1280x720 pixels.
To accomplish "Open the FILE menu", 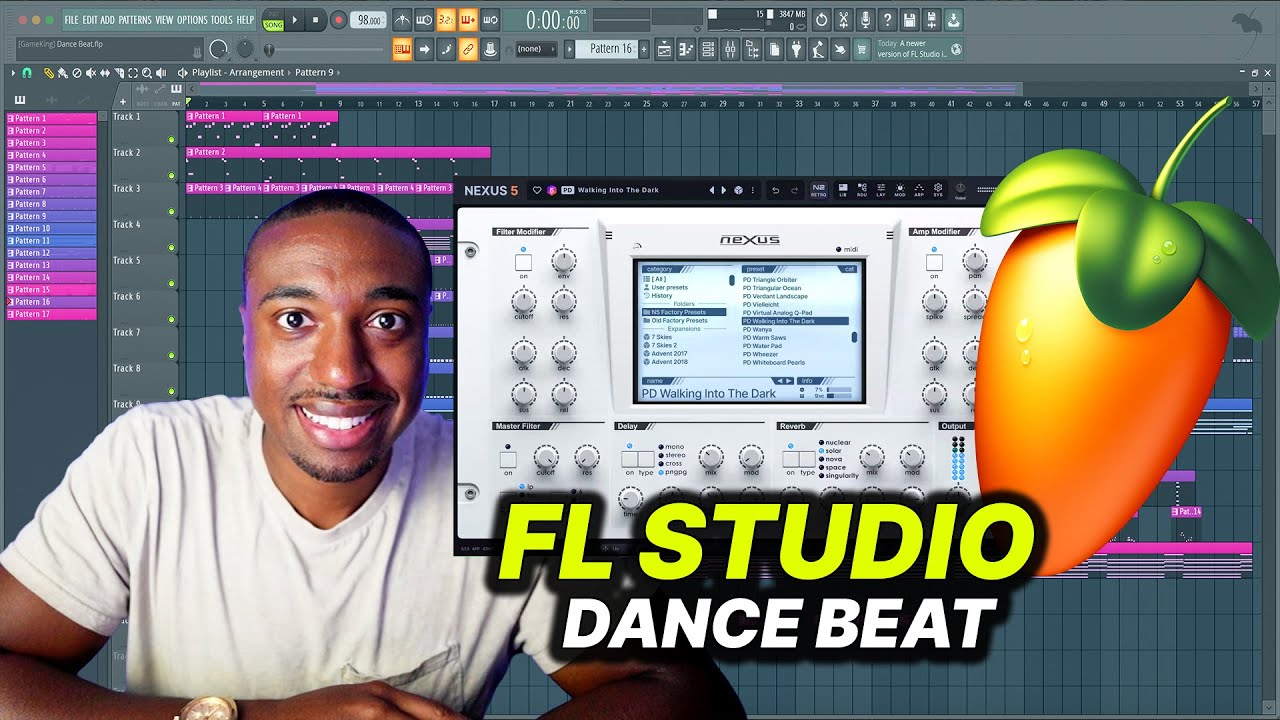I will (x=71, y=20).
